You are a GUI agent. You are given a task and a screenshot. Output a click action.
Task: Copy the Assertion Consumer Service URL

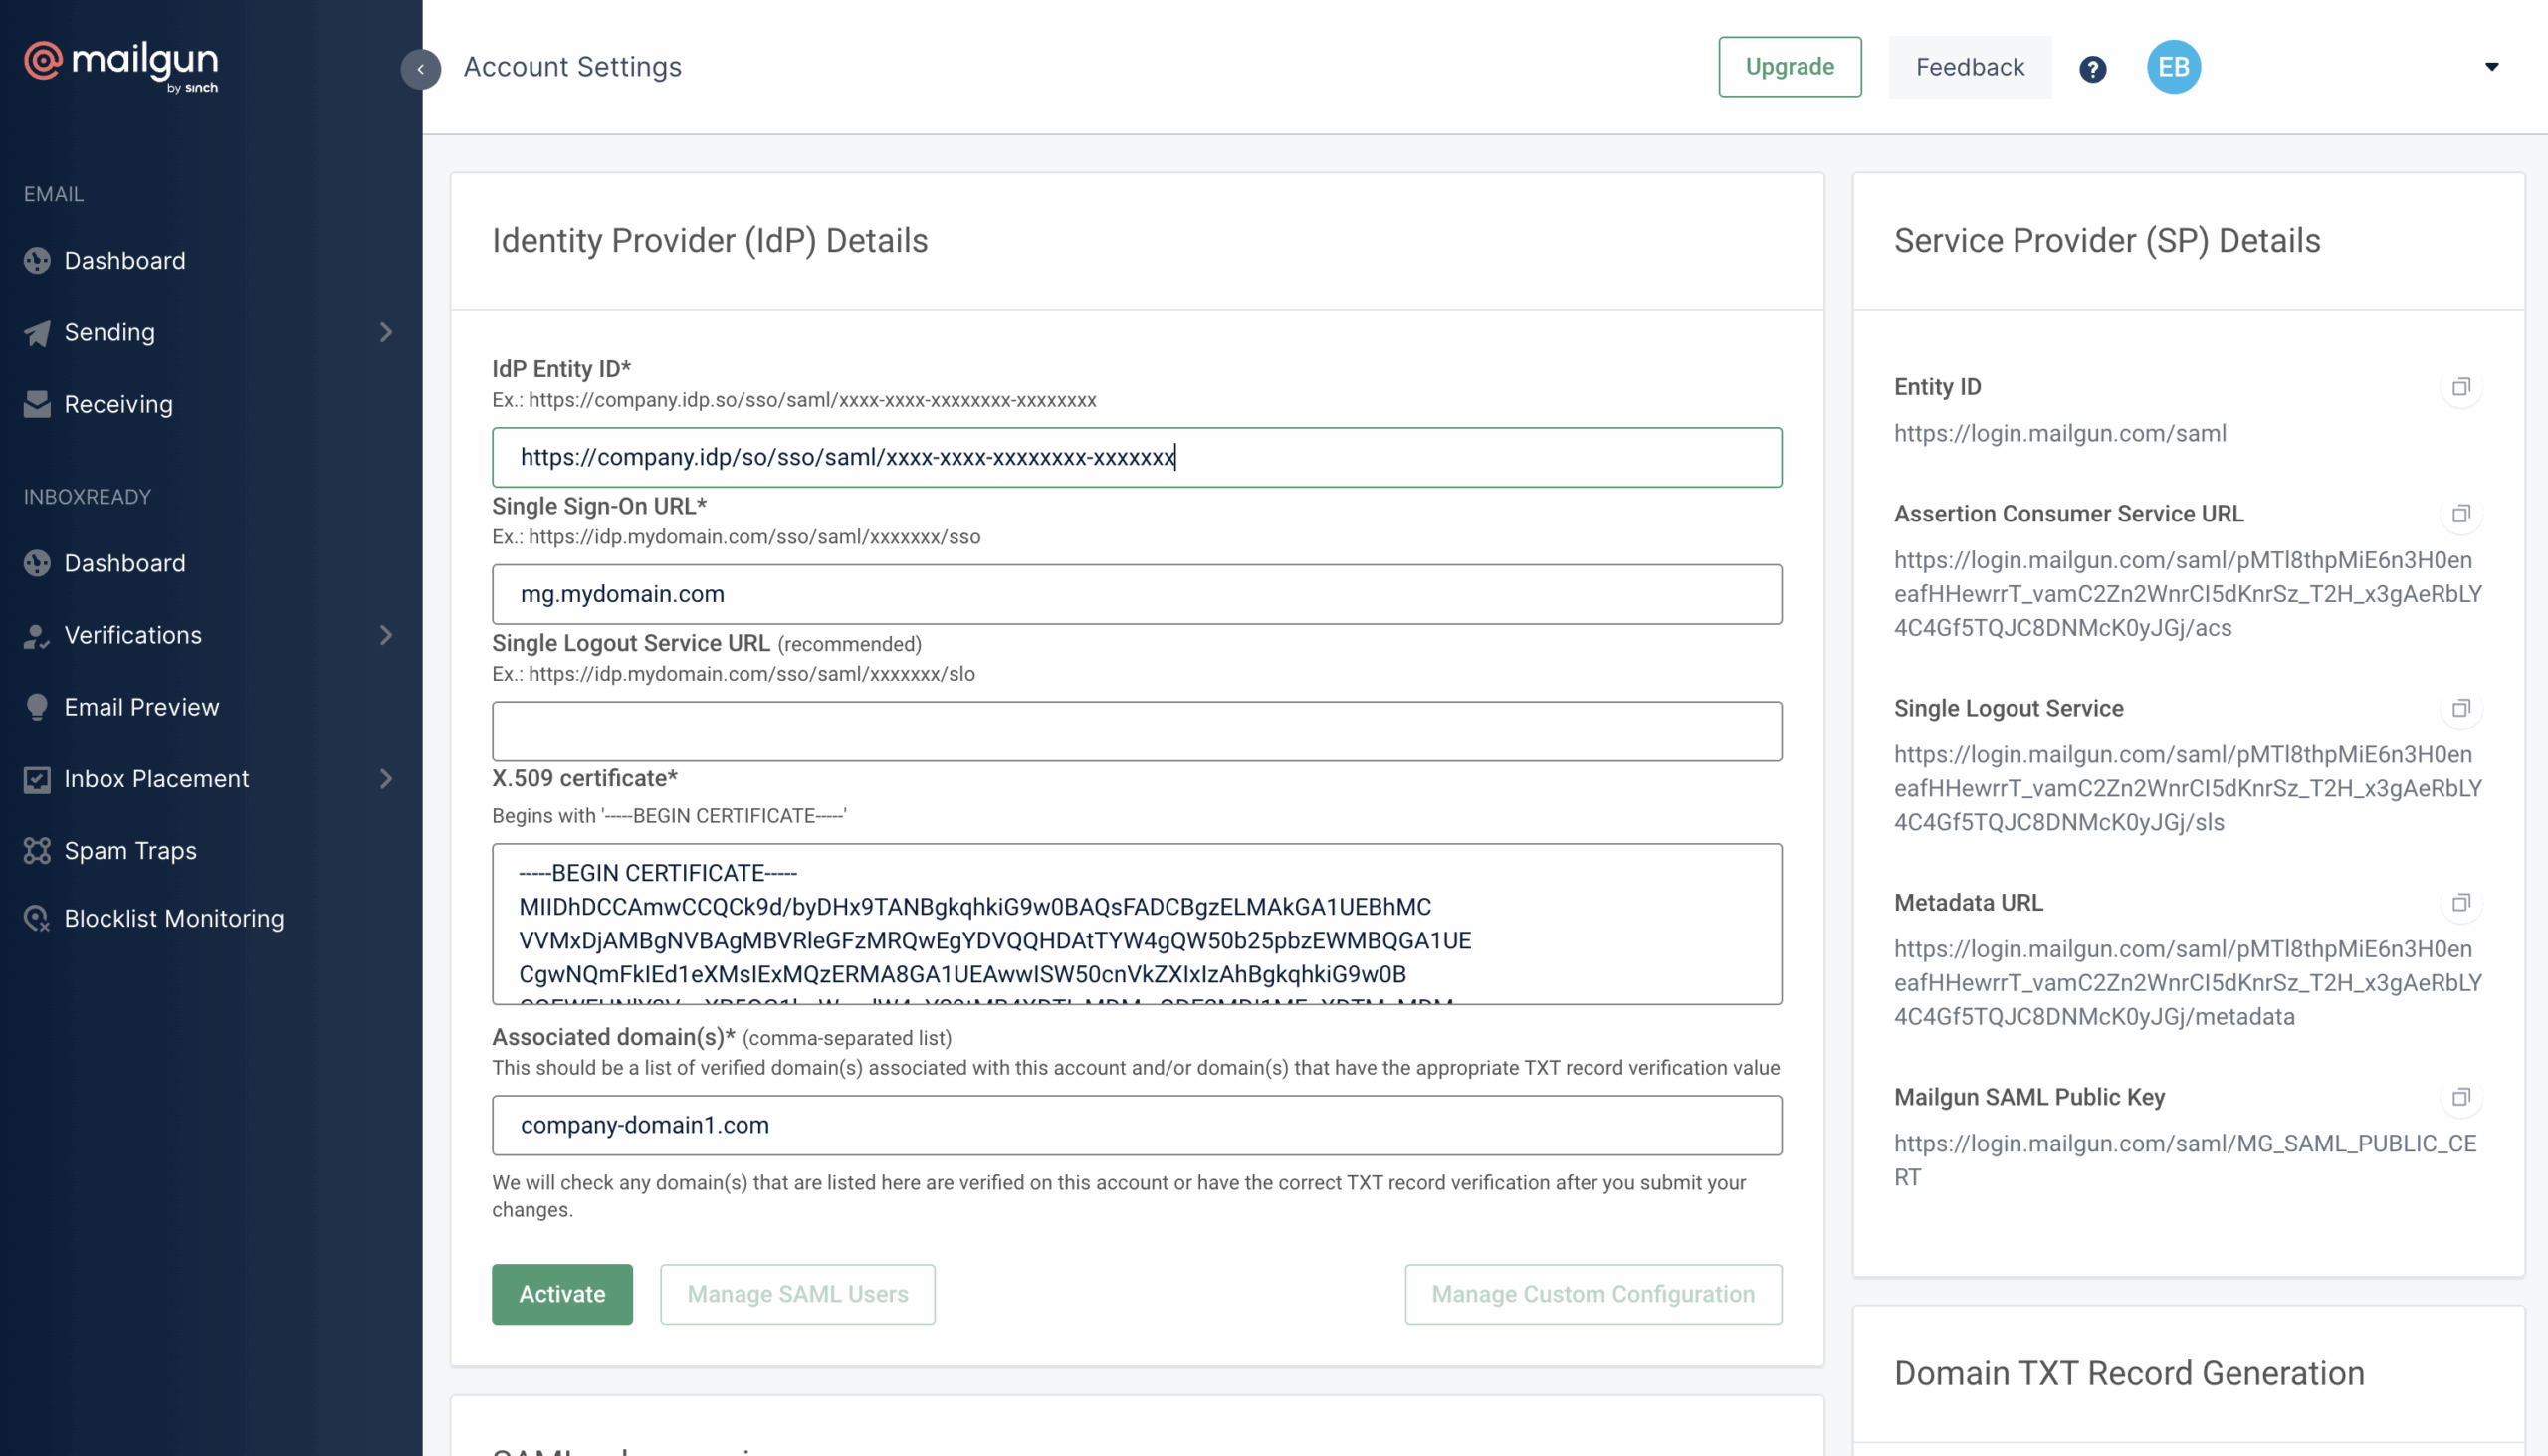tap(2461, 514)
